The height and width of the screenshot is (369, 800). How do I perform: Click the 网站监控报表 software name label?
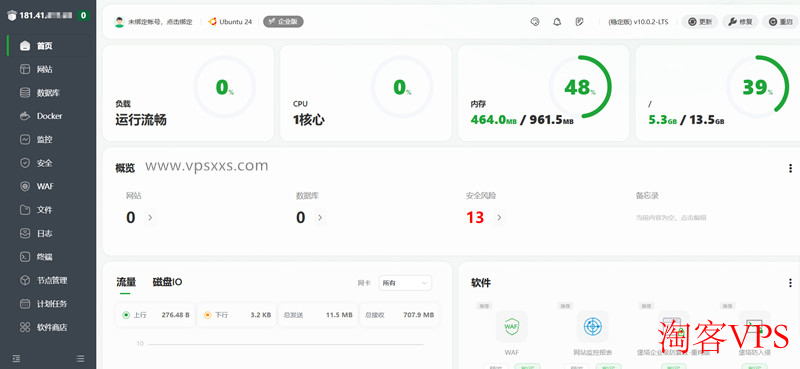coord(592,352)
